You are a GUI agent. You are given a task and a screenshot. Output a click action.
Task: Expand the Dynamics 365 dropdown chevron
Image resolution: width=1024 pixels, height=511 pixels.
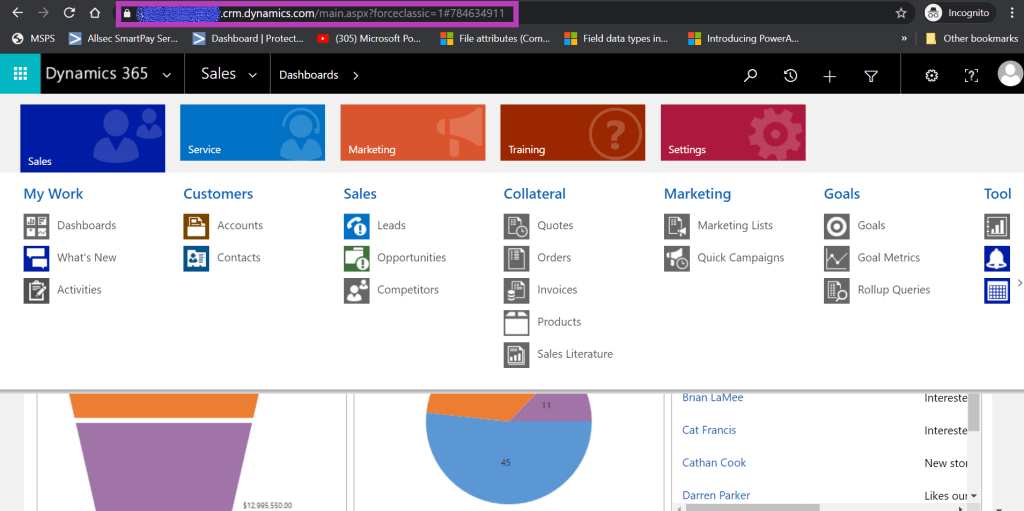pos(166,75)
